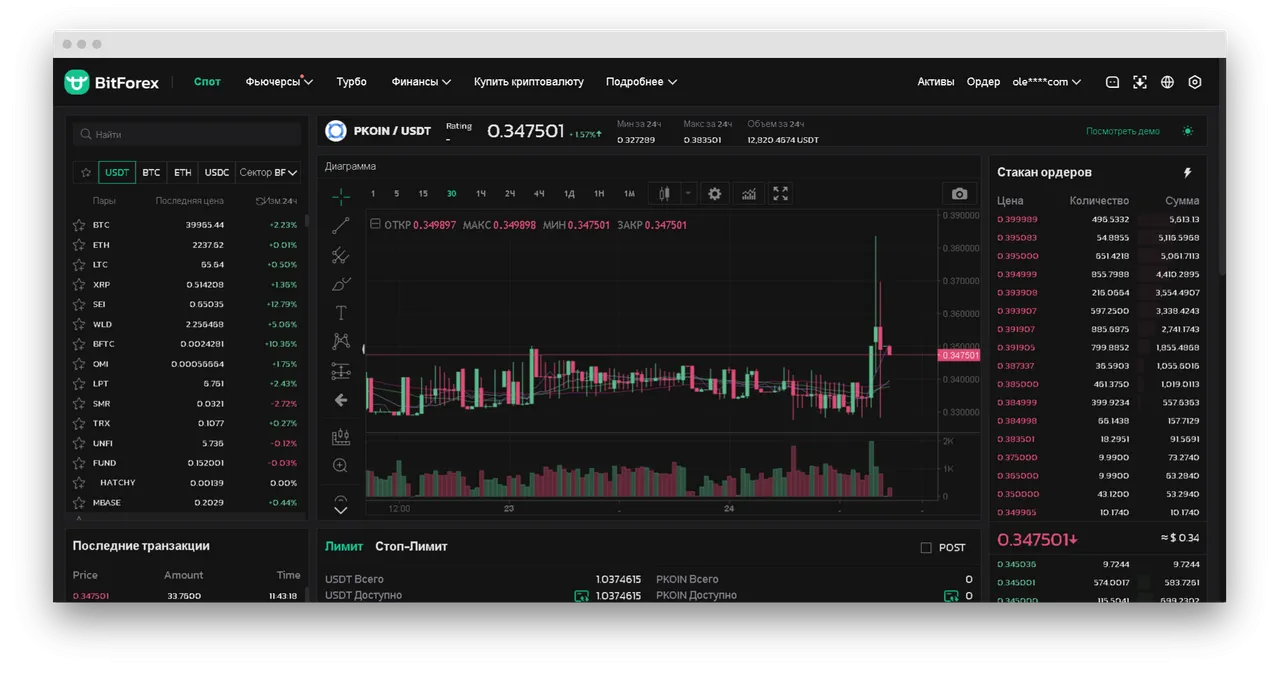Click the left back arrow chart tool
Viewport: 1280px width, 679px height.
341,400
